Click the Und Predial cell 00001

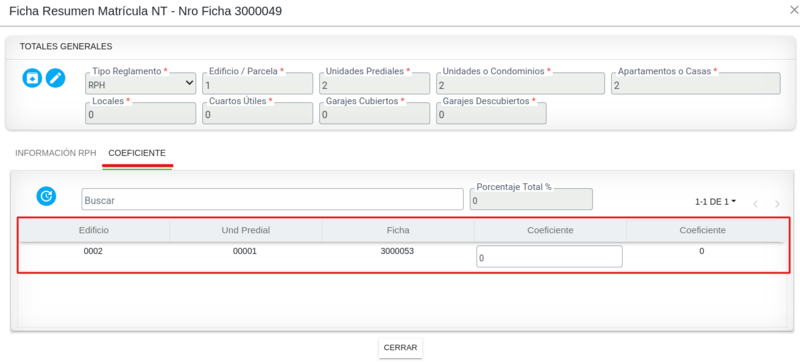(245, 251)
